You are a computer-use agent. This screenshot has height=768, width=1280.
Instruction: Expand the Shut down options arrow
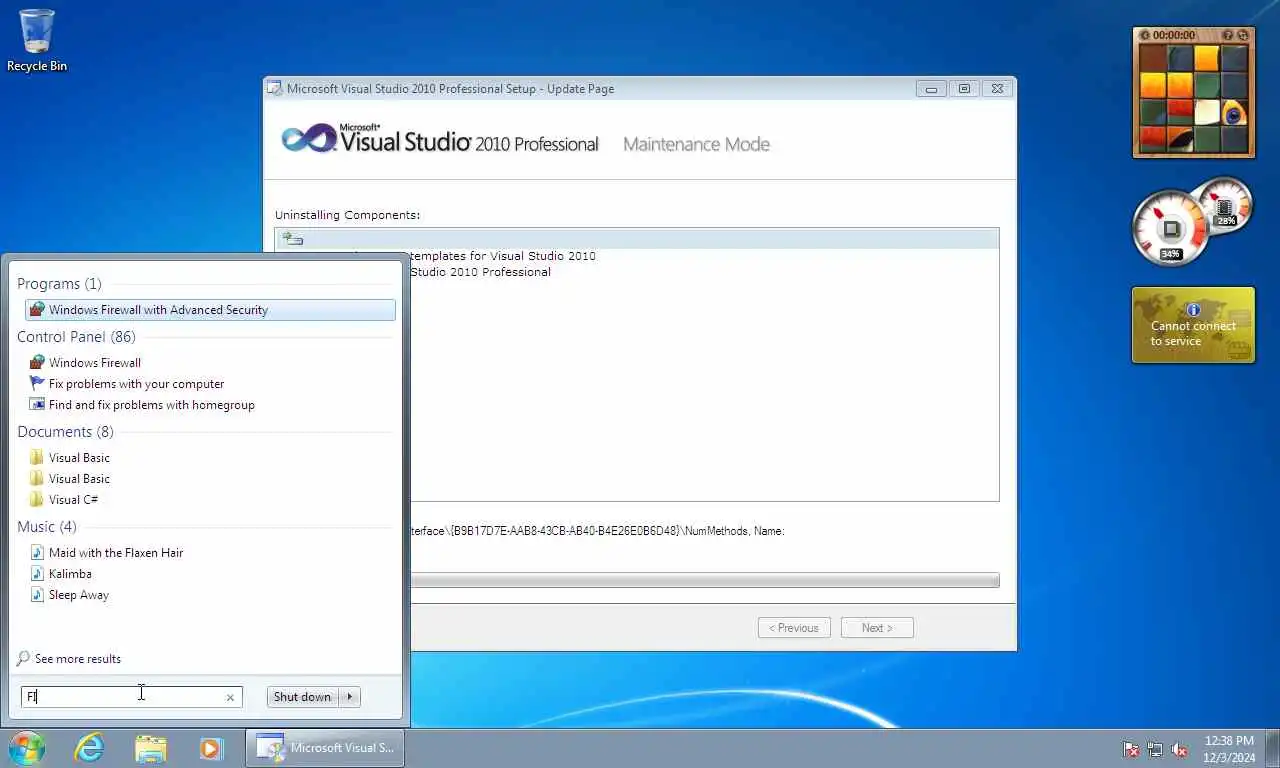tap(350, 697)
